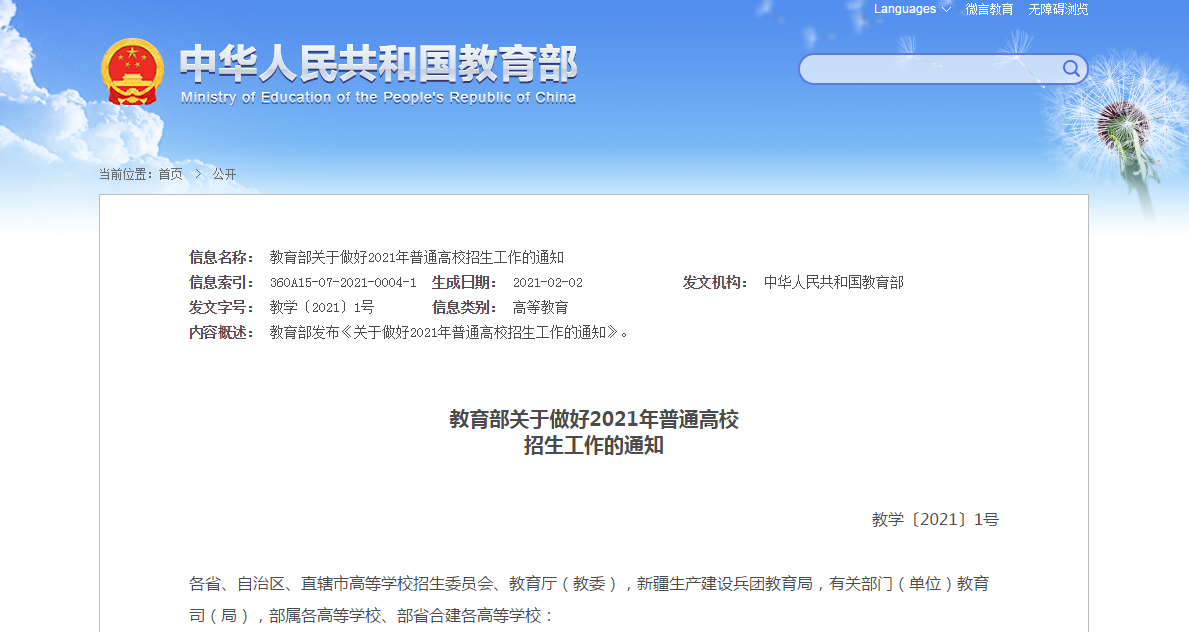
Task: Click the 内容概述 label
Action: 221,332
